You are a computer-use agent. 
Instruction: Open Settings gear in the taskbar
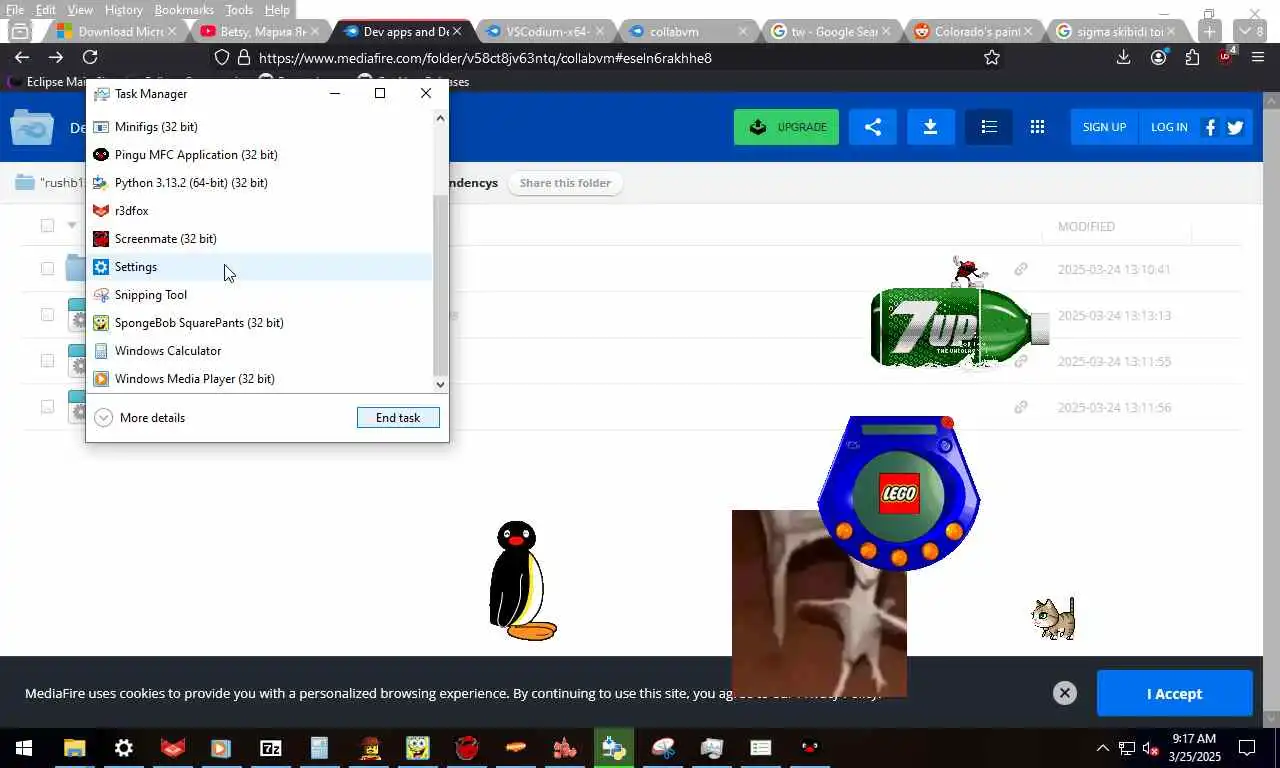tap(124, 747)
